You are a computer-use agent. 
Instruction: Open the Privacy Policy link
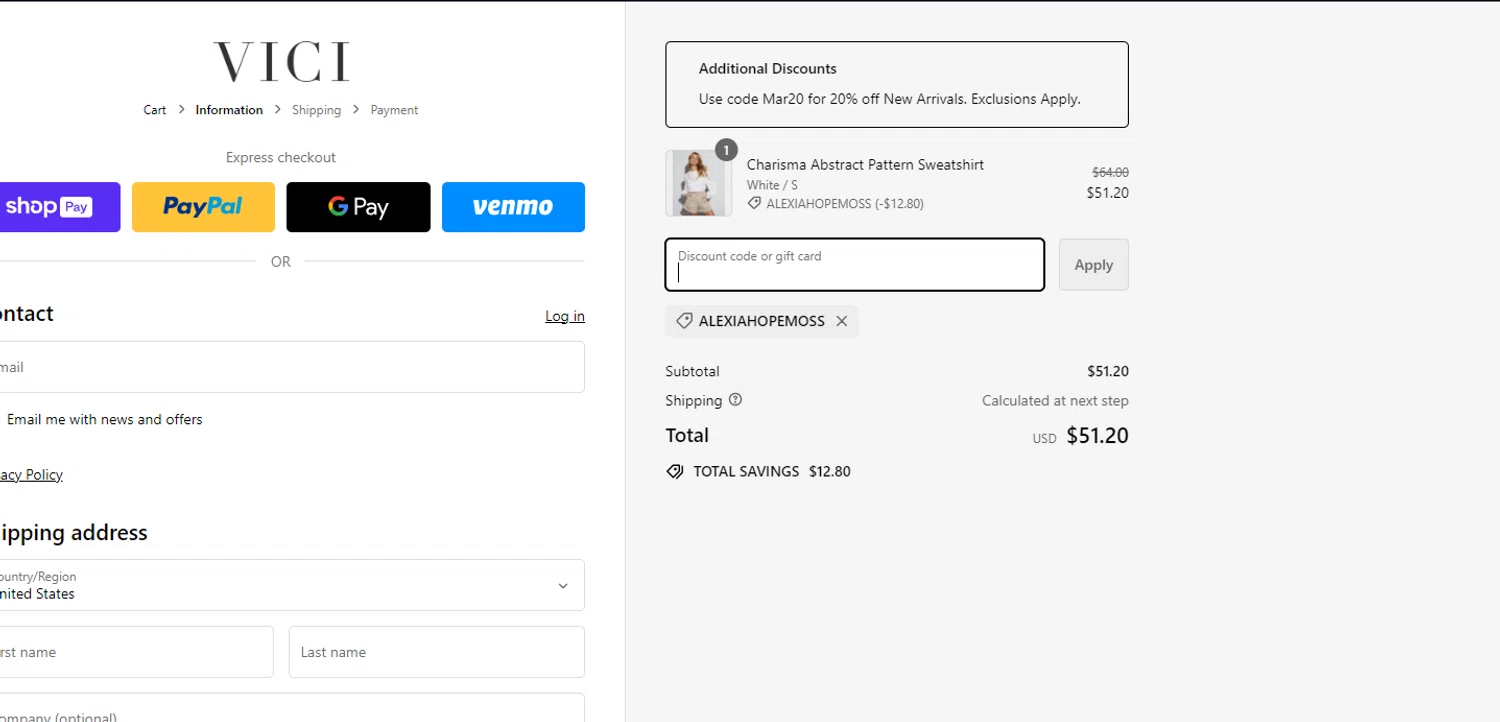(x=31, y=475)
